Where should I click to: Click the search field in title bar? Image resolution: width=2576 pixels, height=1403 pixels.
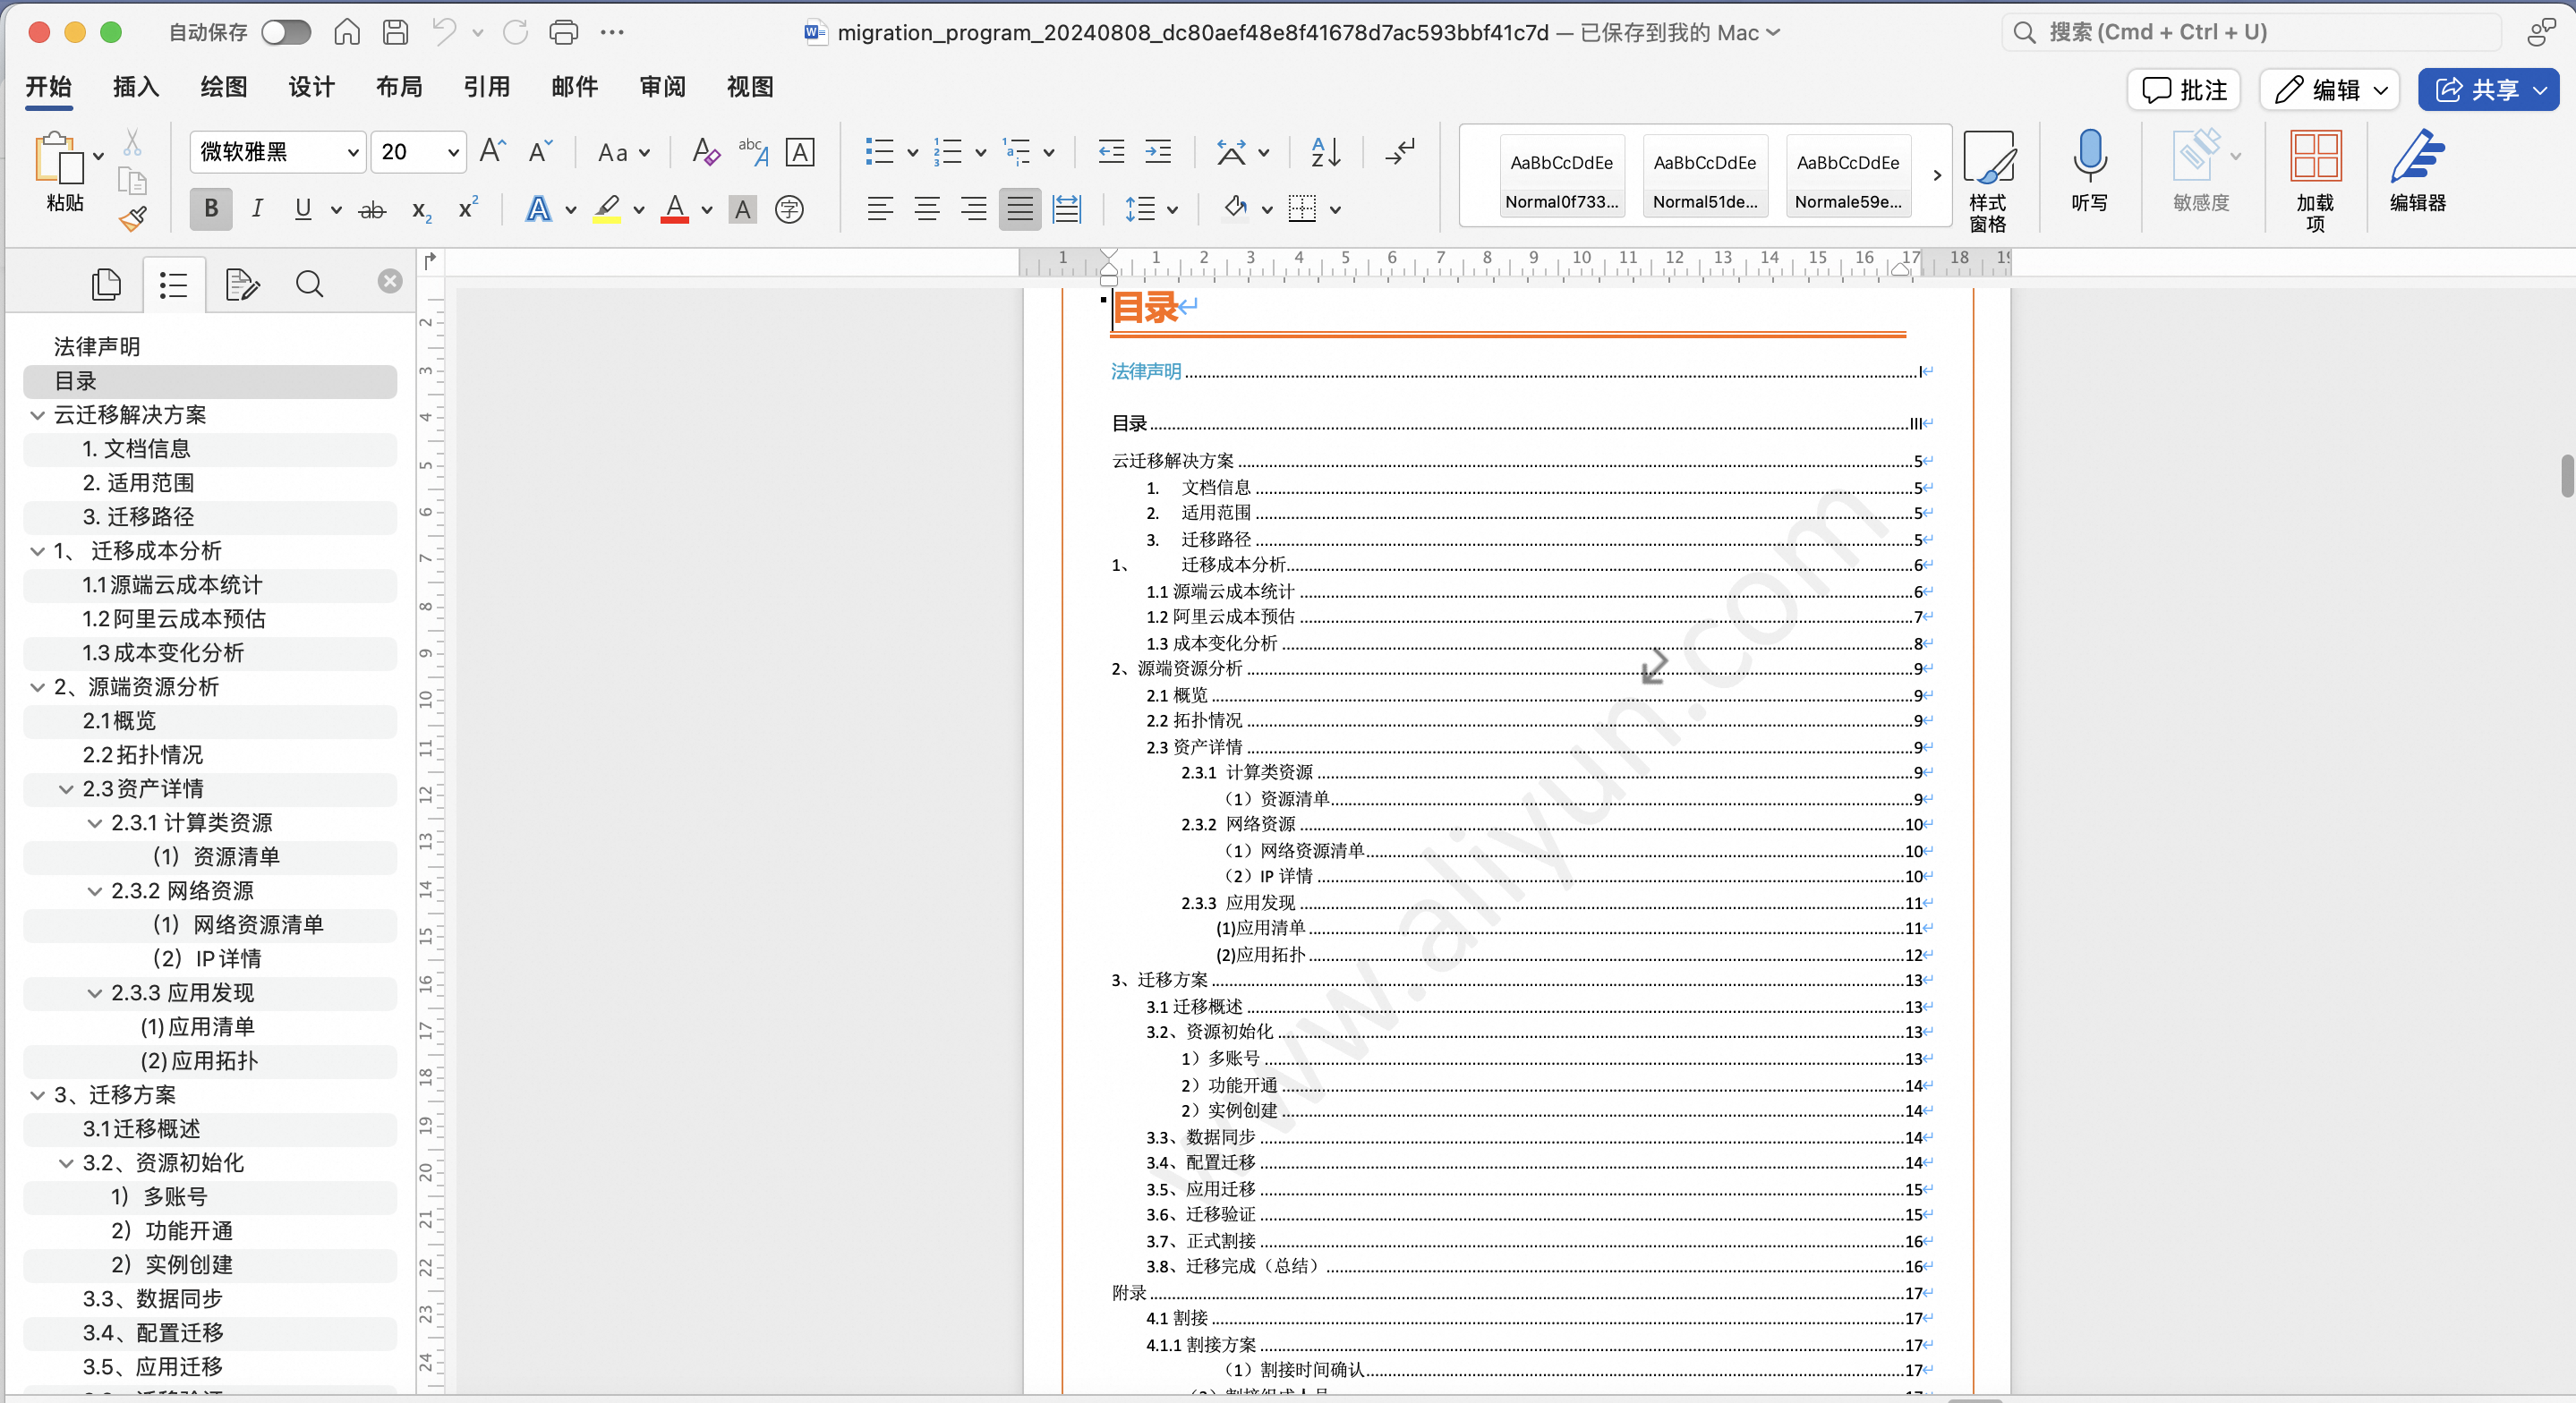(2250, 32)
